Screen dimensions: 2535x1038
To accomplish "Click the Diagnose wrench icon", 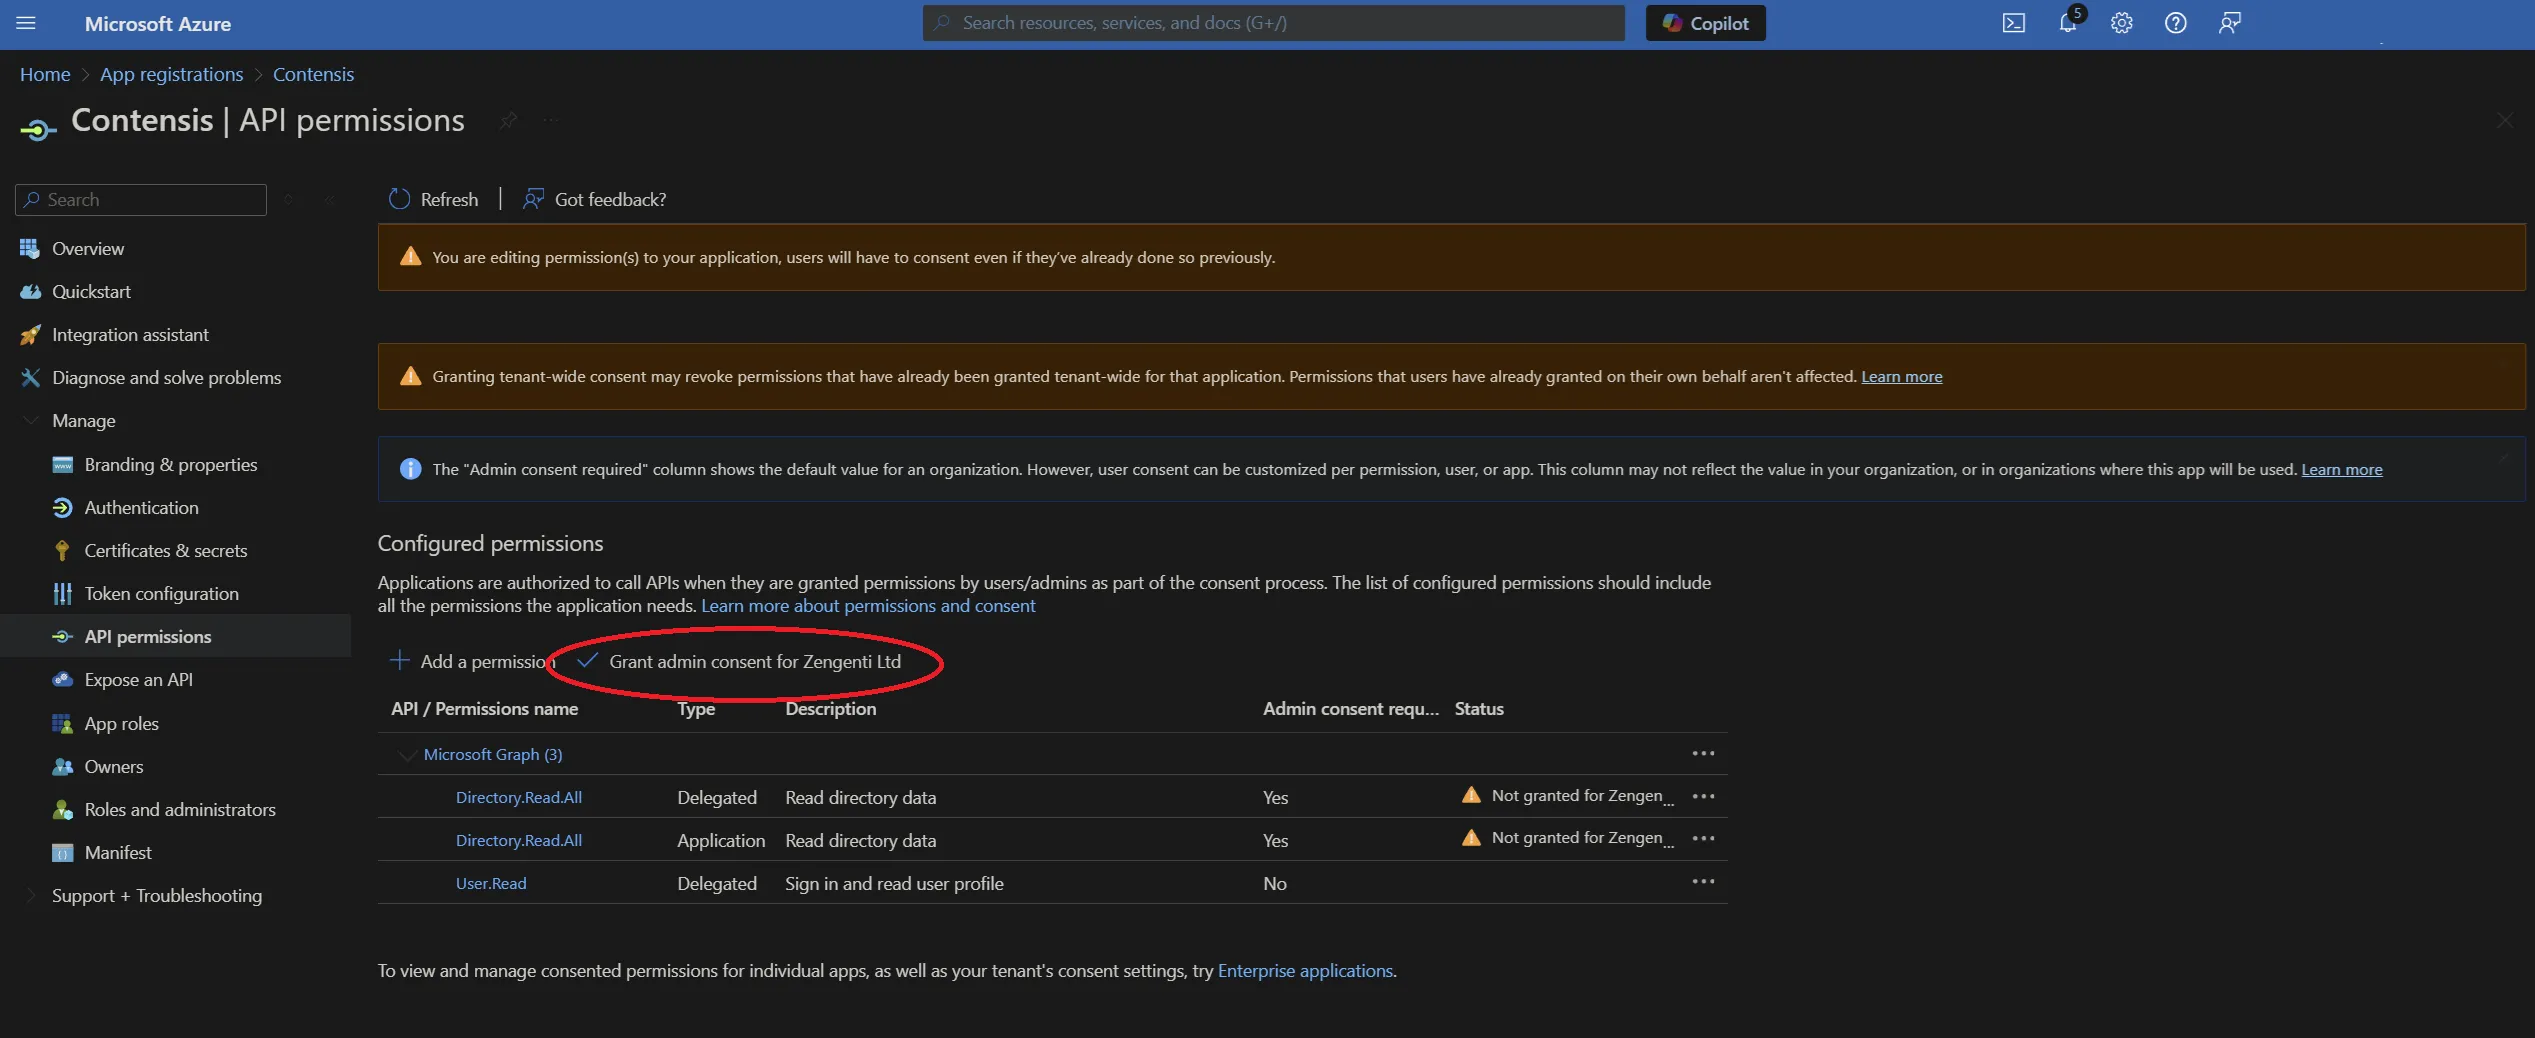I will (31, 377).
